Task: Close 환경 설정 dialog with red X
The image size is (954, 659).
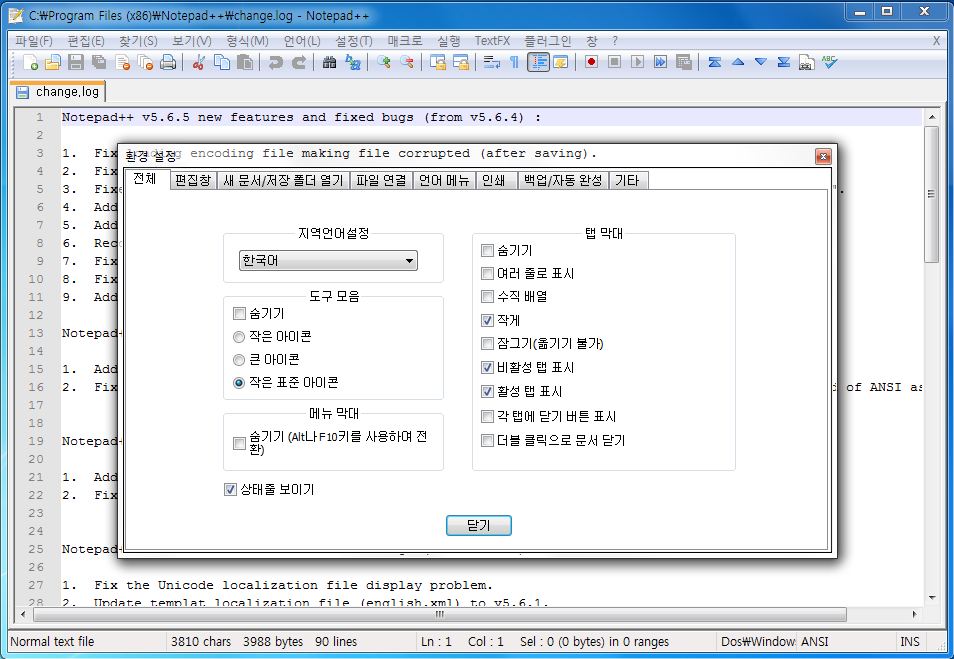Action: pos(823,157)
